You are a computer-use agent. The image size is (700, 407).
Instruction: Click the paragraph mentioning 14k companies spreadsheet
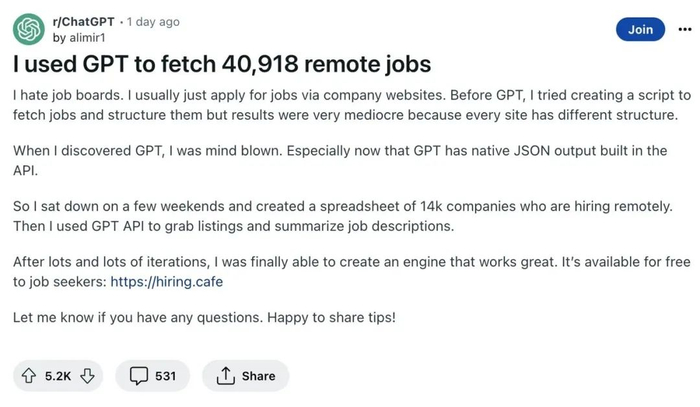[x=350, y=216]
